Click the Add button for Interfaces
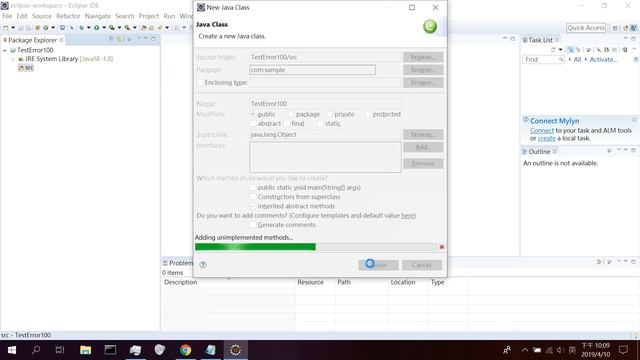Screen dimensions: 640x360 coord(423,147)
